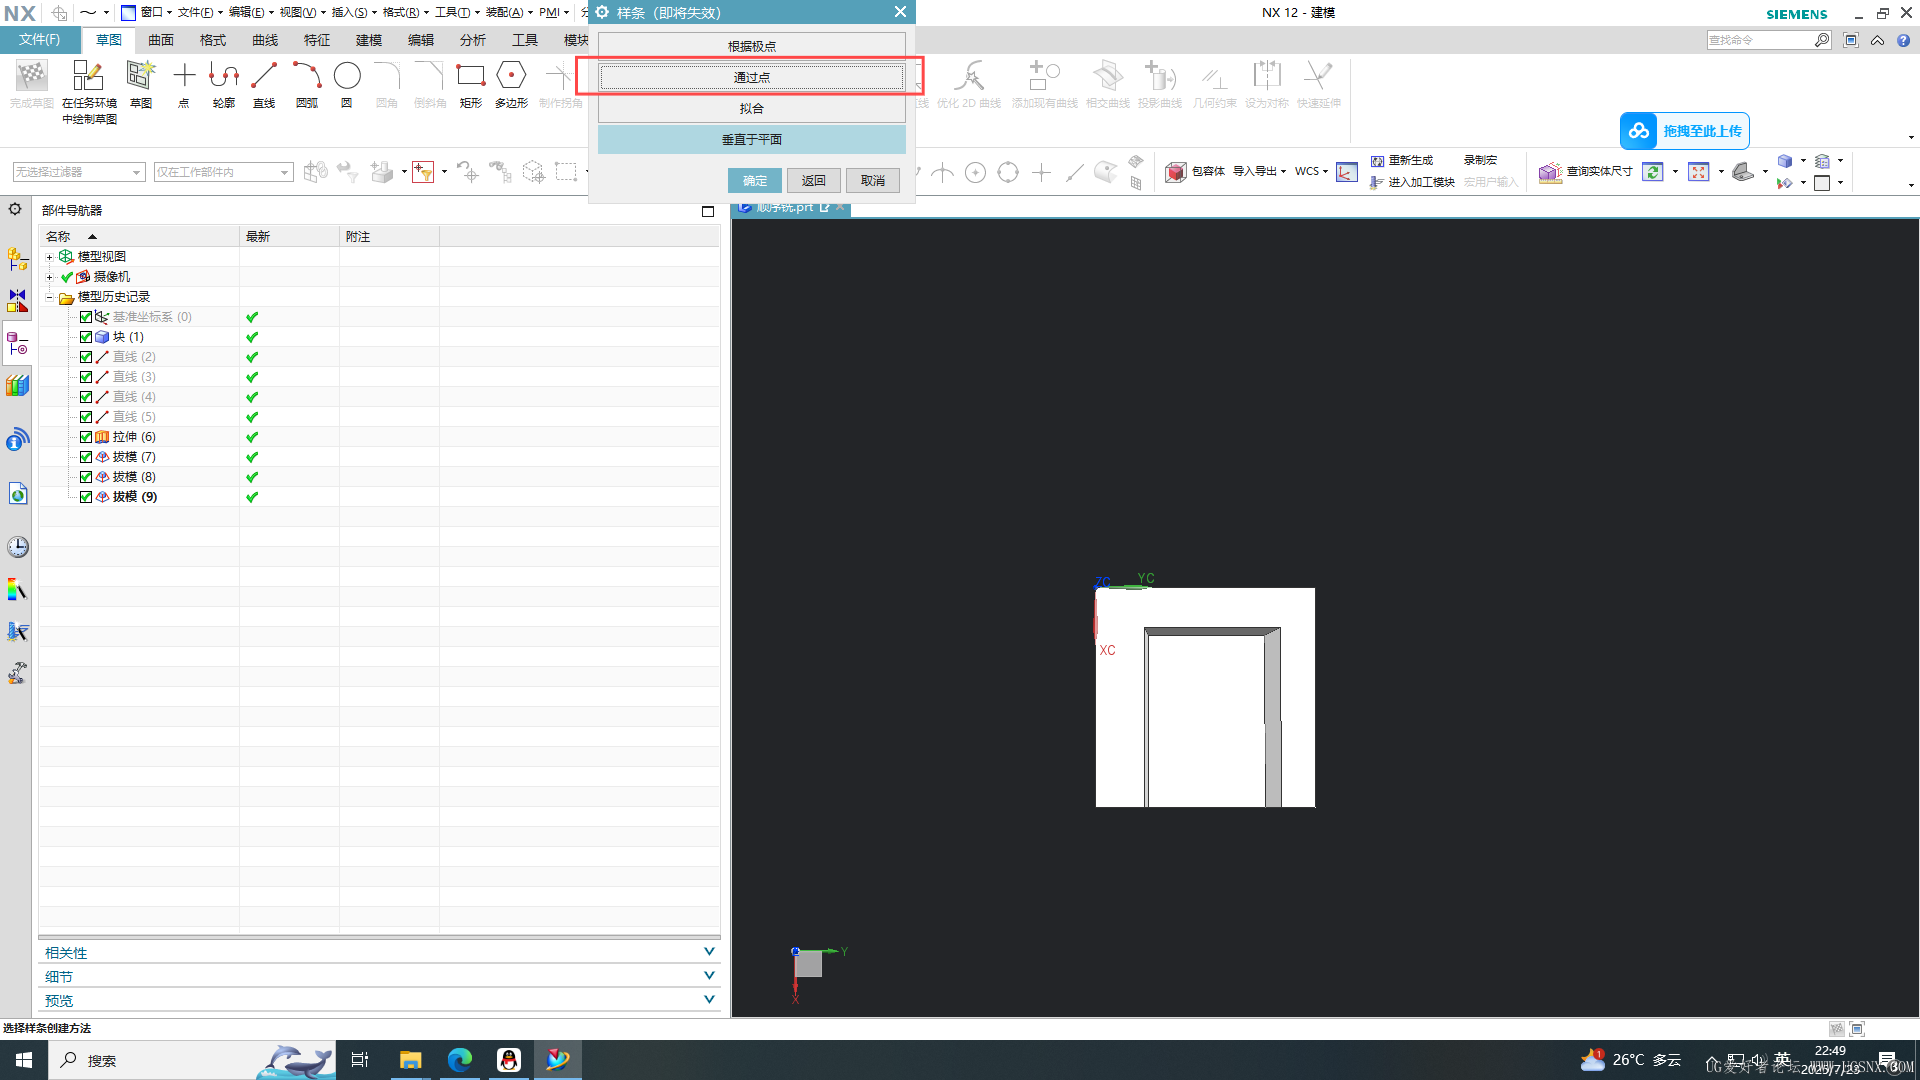Viewport: 1920px width, 1080px height.
Task: Click the Sketch (草图) create icon
Action: (141, 76)
